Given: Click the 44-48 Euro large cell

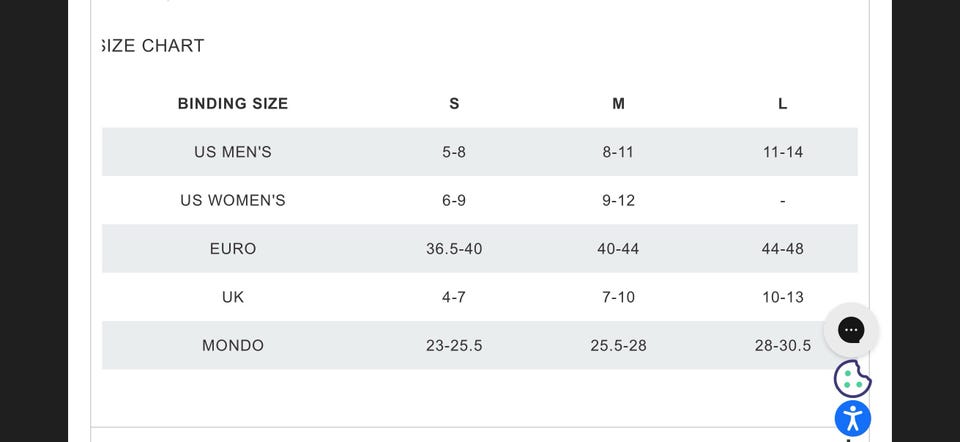Looking at the screenshot, I should (x=782, y=249).
